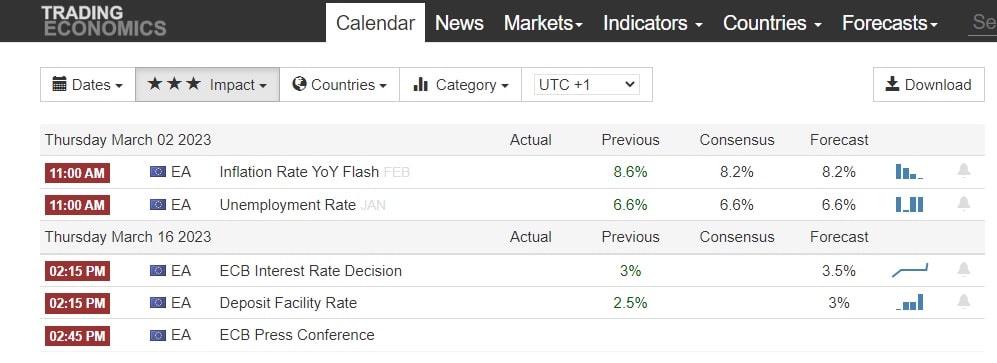
Task: Expand the Dates filter dropdown
Action: click(x=88, y=85)
